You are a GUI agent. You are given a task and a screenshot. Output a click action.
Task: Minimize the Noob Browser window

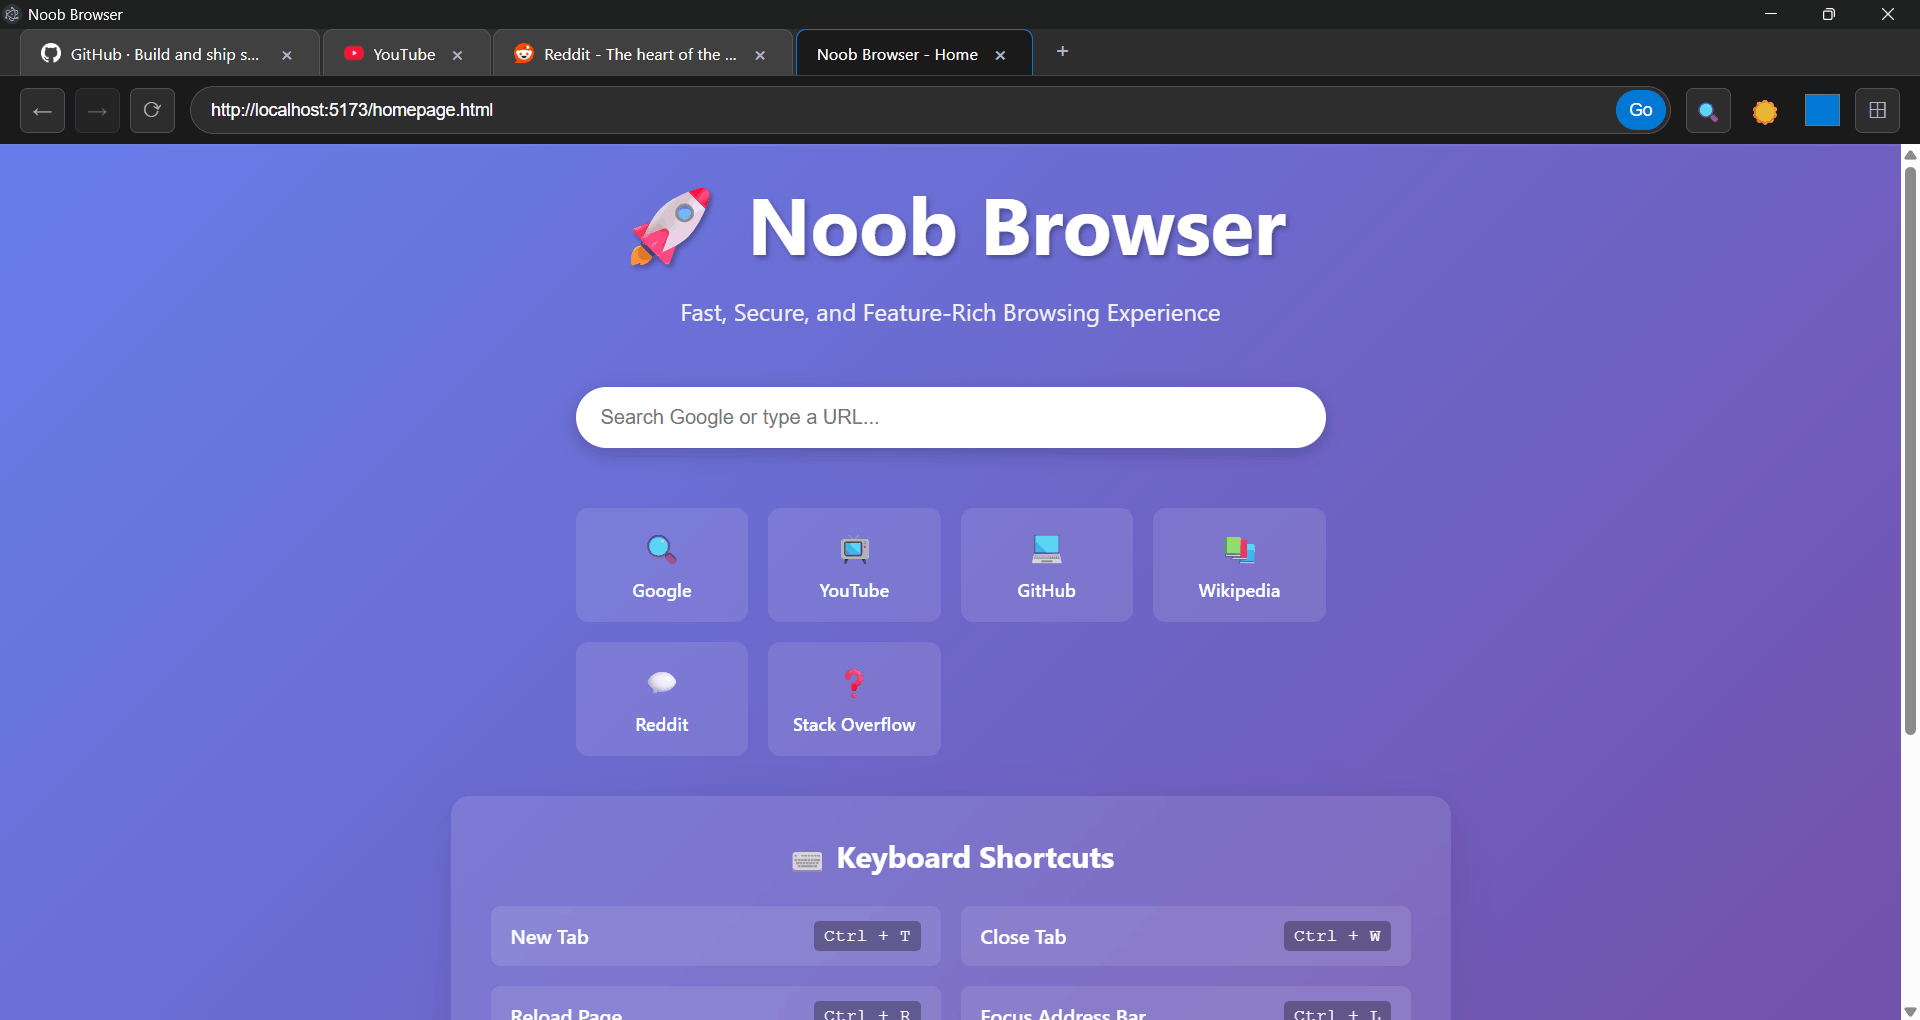click(1770, 14)
